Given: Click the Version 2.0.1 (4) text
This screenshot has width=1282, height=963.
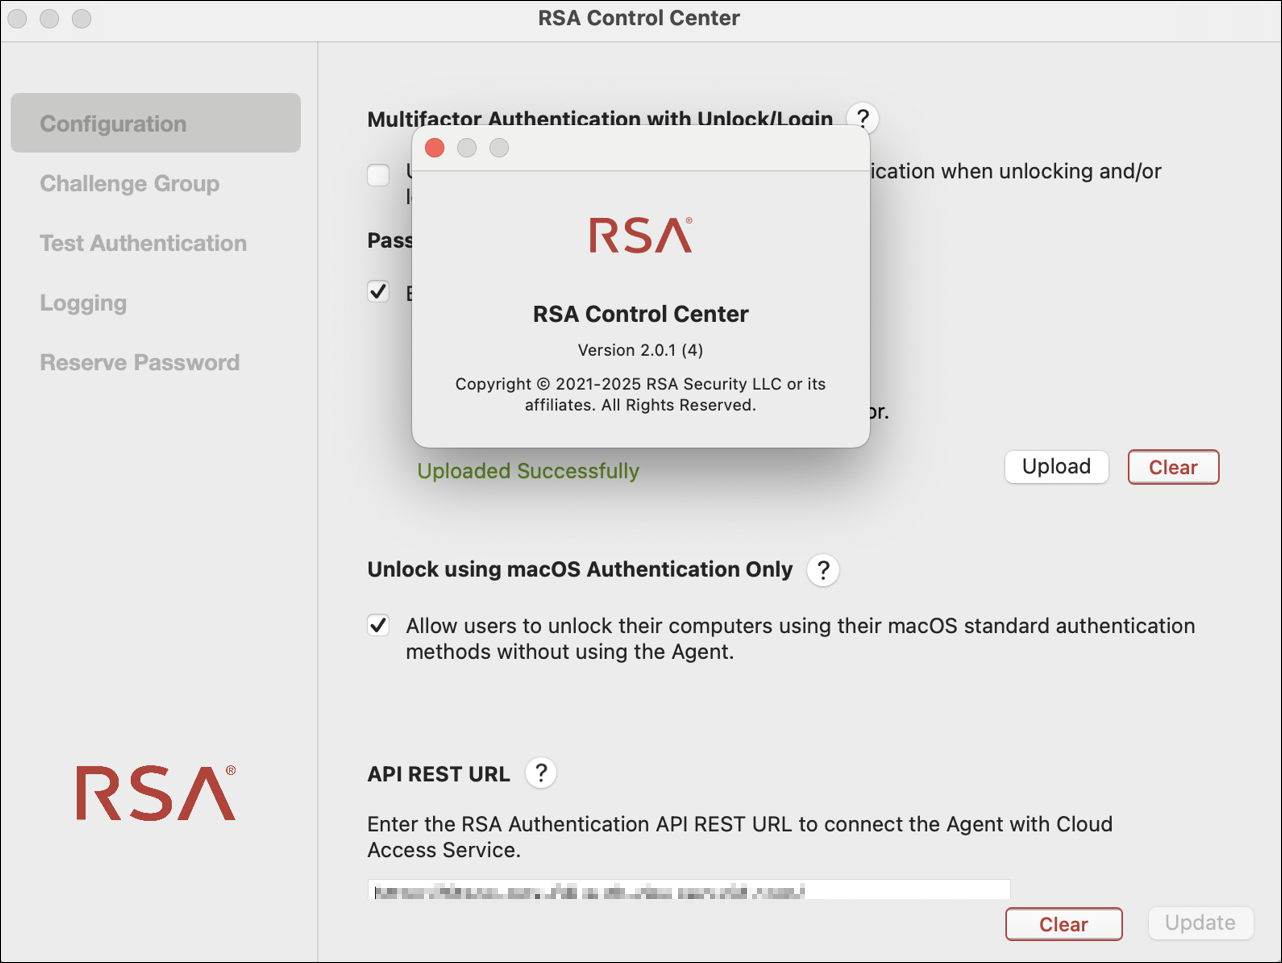Looking at the screenshot, I should (x=640, y=350).
